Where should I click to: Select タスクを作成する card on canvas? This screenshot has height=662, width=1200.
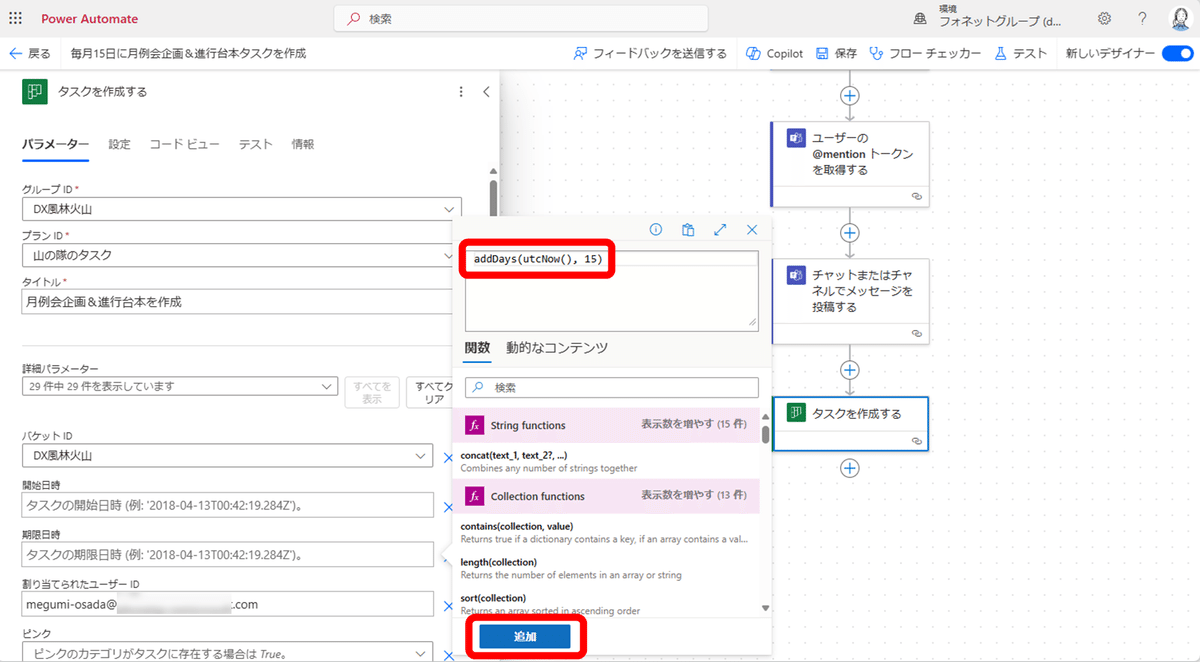point(850,424)
